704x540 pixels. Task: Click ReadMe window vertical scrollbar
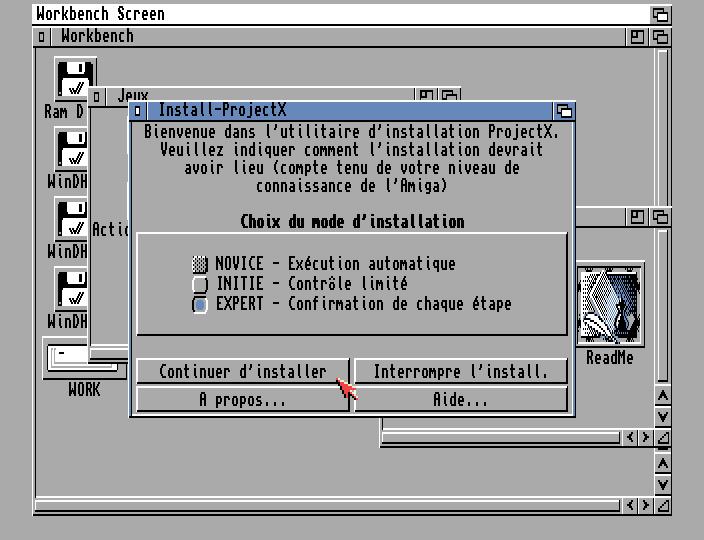(663, 306)
